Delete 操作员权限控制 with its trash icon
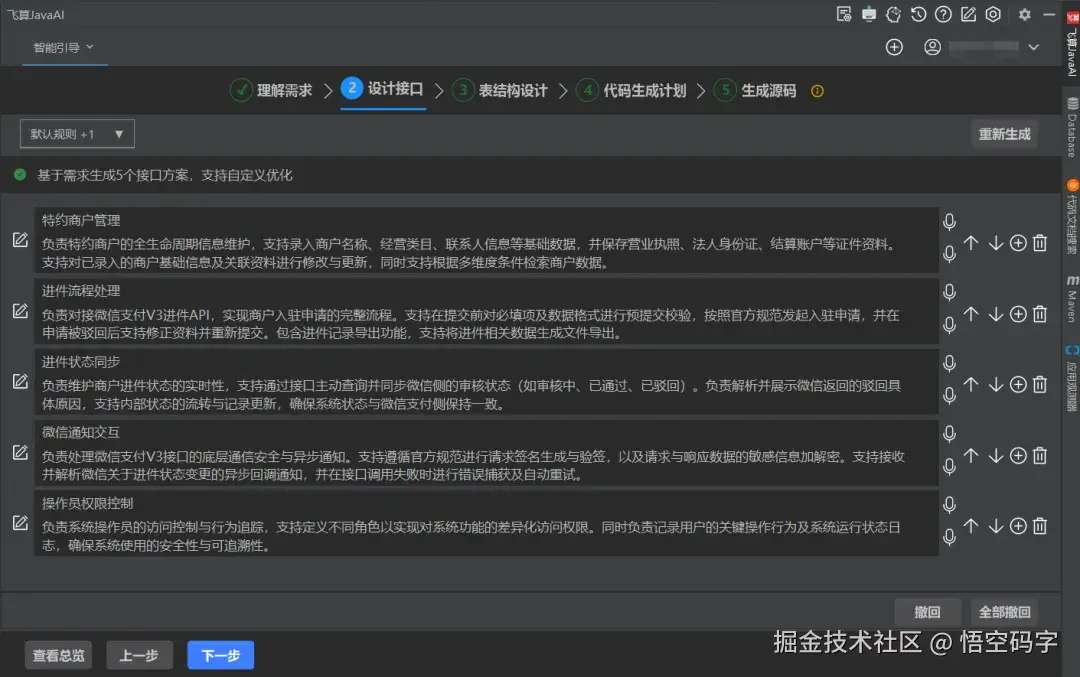 pyautogui.click(x=1039, y=525)
